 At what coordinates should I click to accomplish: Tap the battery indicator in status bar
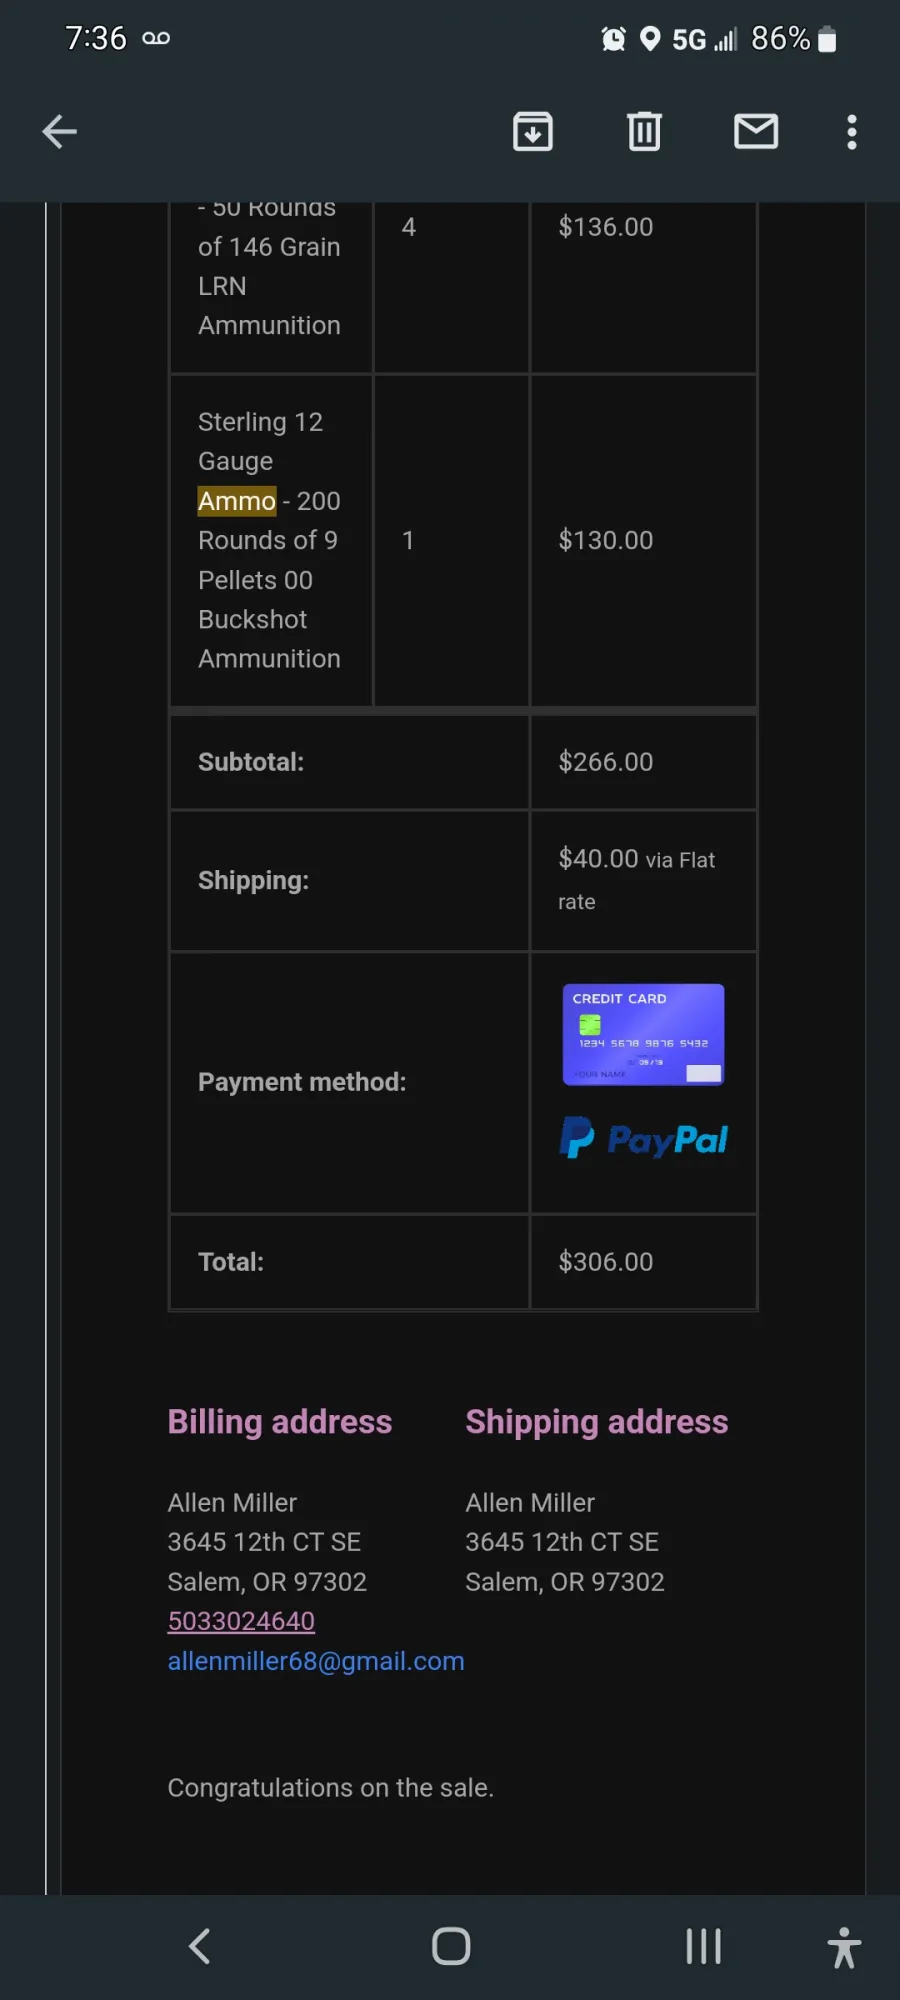point(827,39)
